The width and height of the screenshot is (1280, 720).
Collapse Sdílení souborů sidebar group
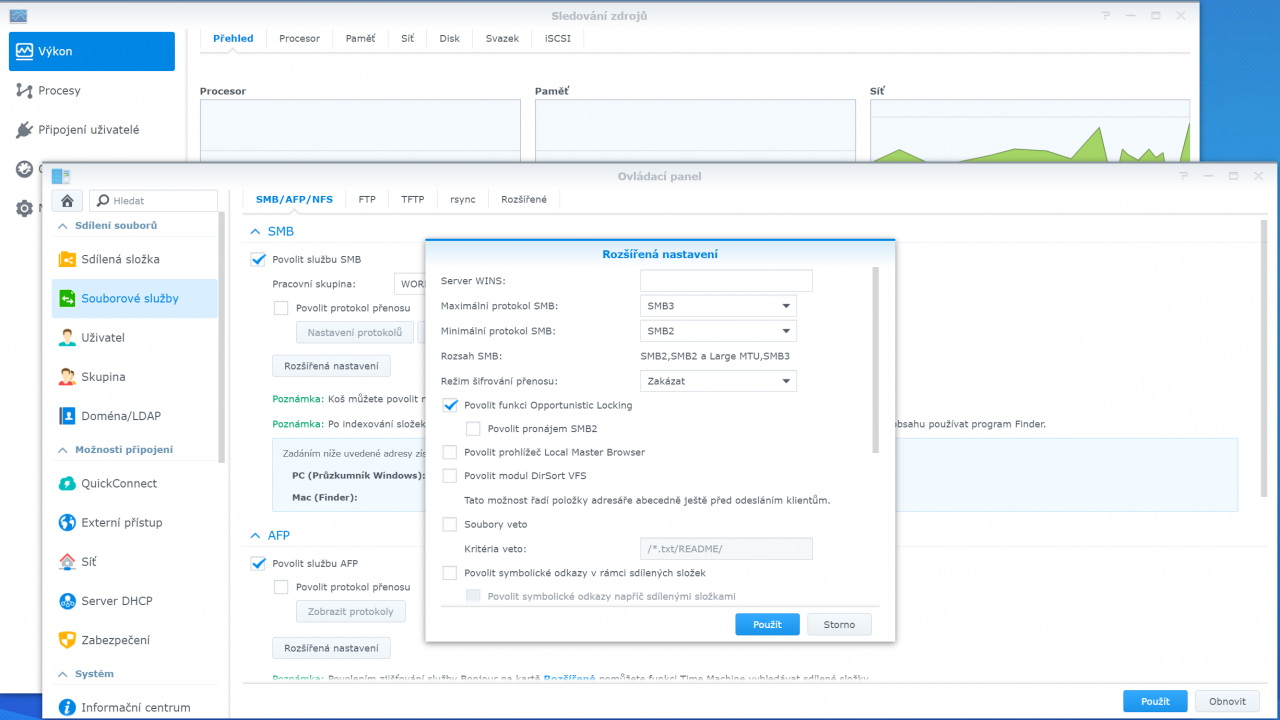[63, 226]
